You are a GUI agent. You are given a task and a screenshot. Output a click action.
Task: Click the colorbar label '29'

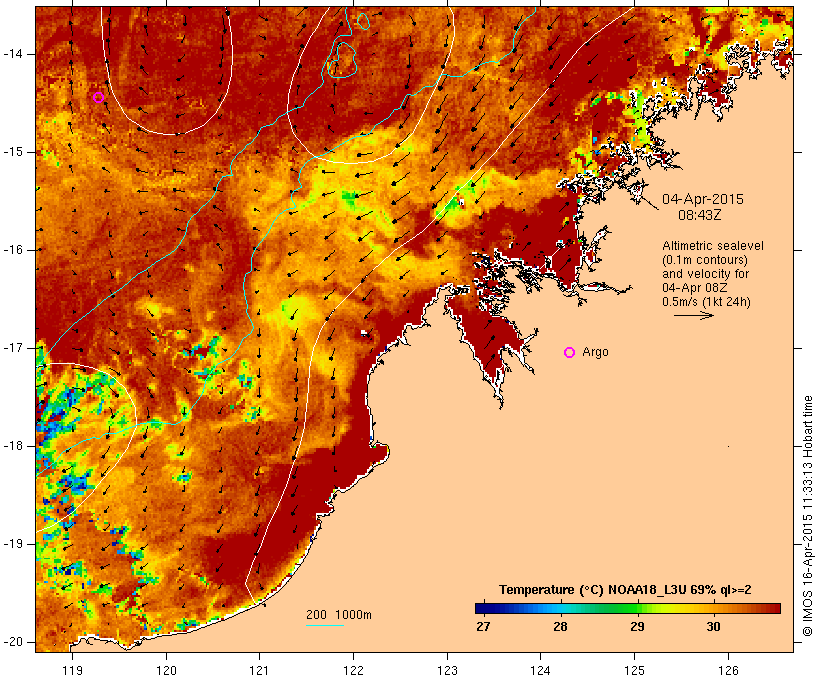pyautogui.click(x=637, y=627)
